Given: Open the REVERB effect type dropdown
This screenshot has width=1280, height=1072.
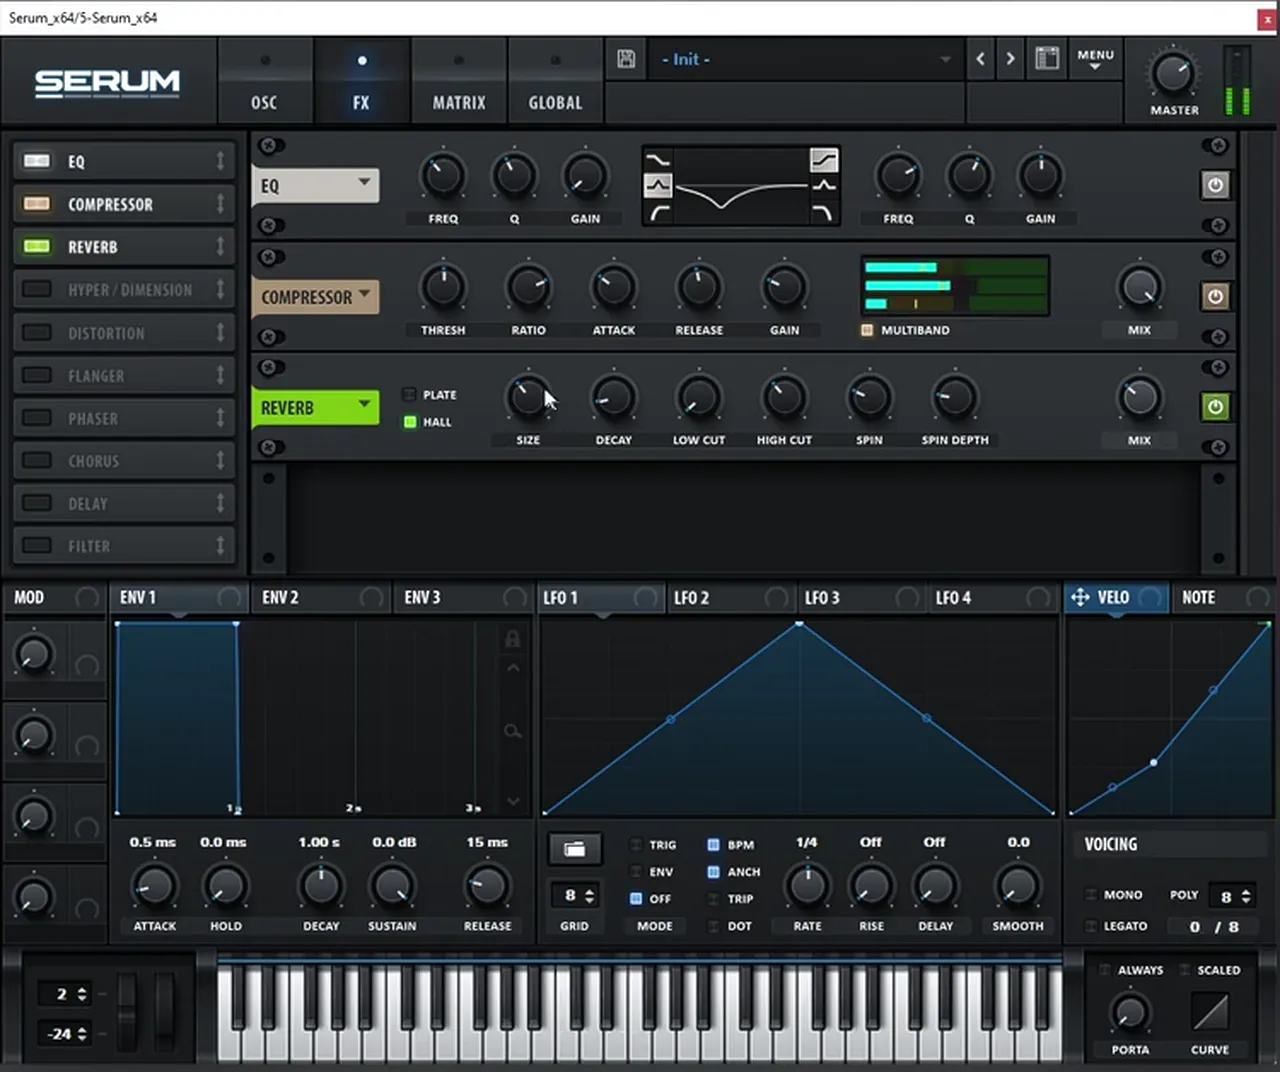Looking at the screenshot, I should coord(315,407).
